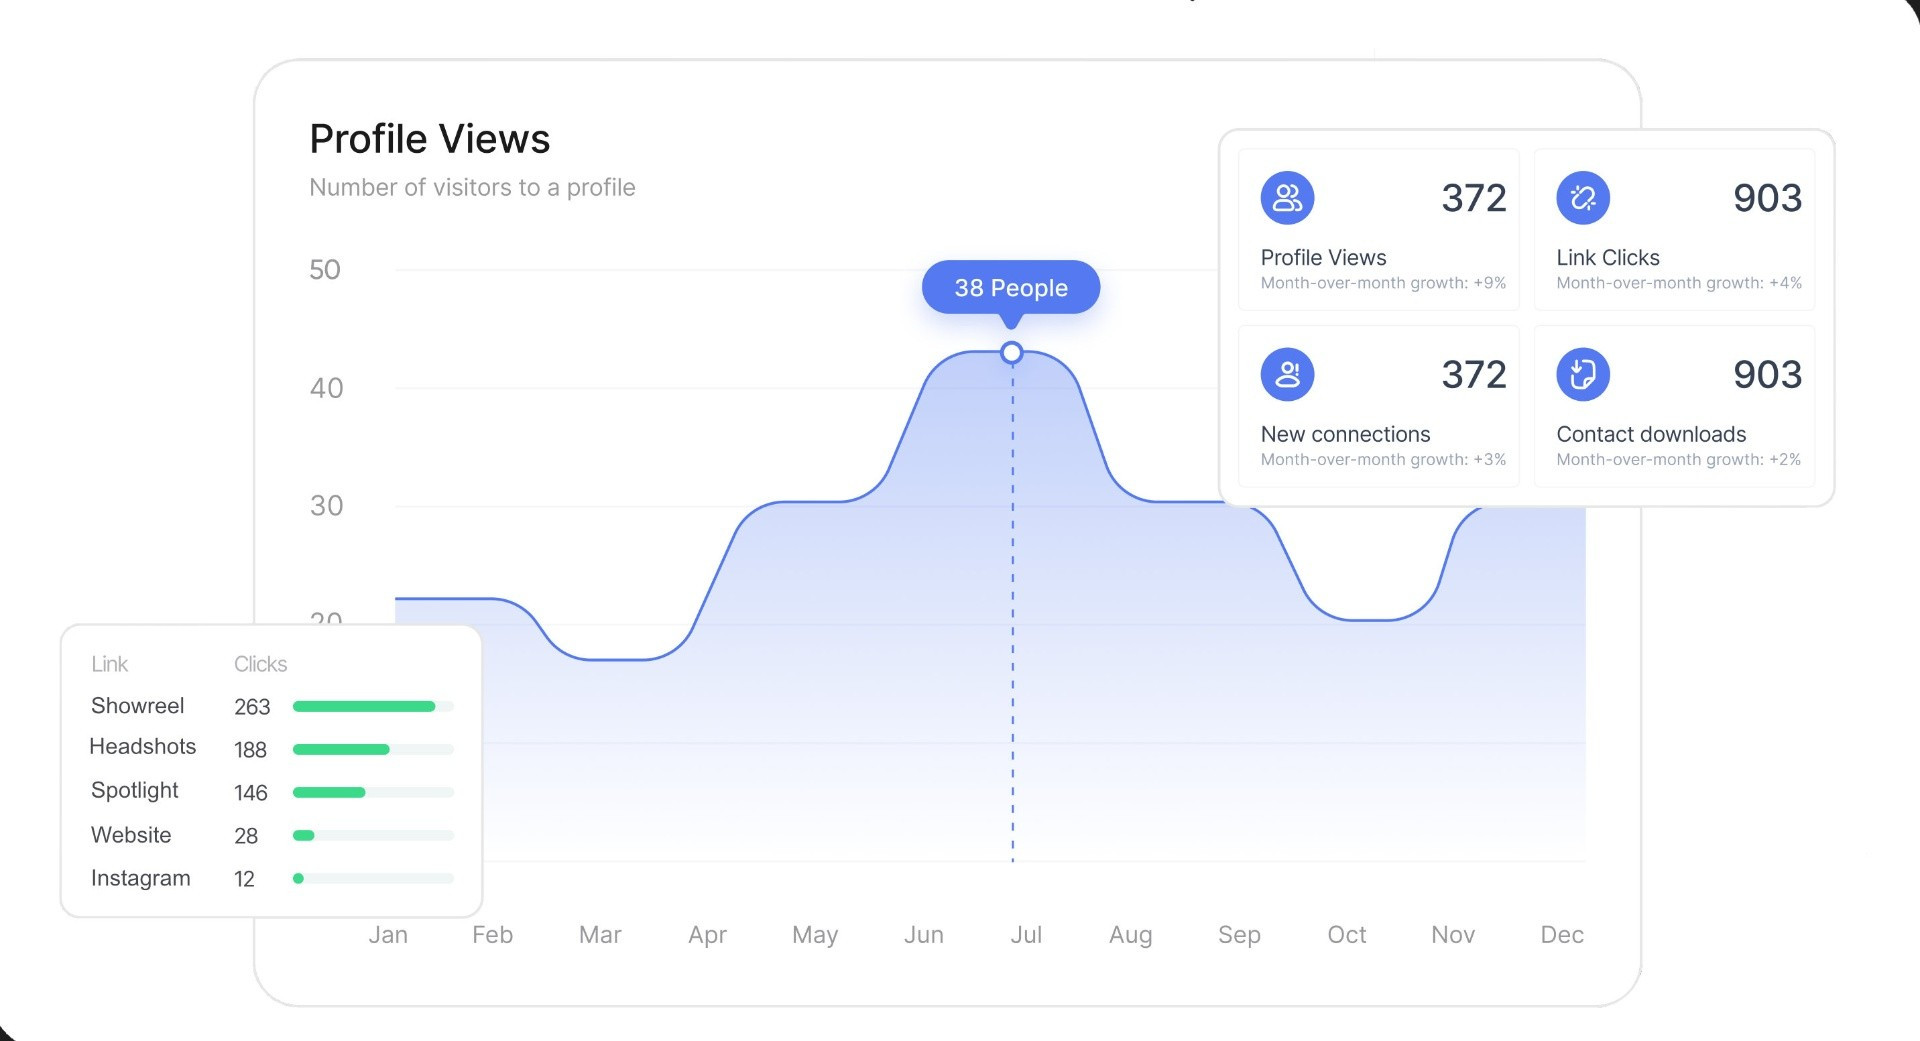Click the Clicks column header
The image size is (1920, 1041).
(x=260, y=664)
